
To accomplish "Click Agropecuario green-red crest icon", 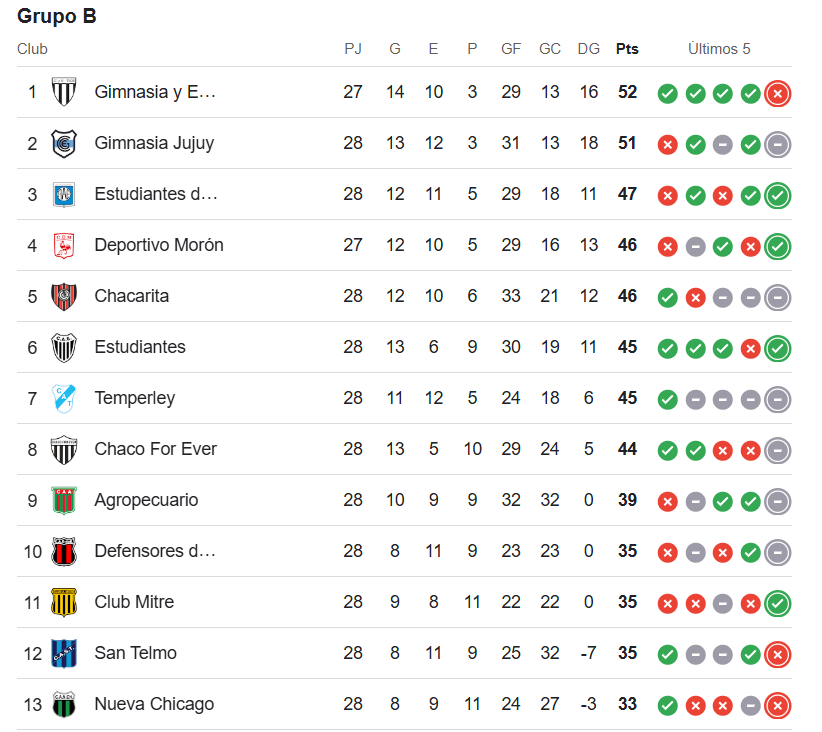I will point(64,500).
